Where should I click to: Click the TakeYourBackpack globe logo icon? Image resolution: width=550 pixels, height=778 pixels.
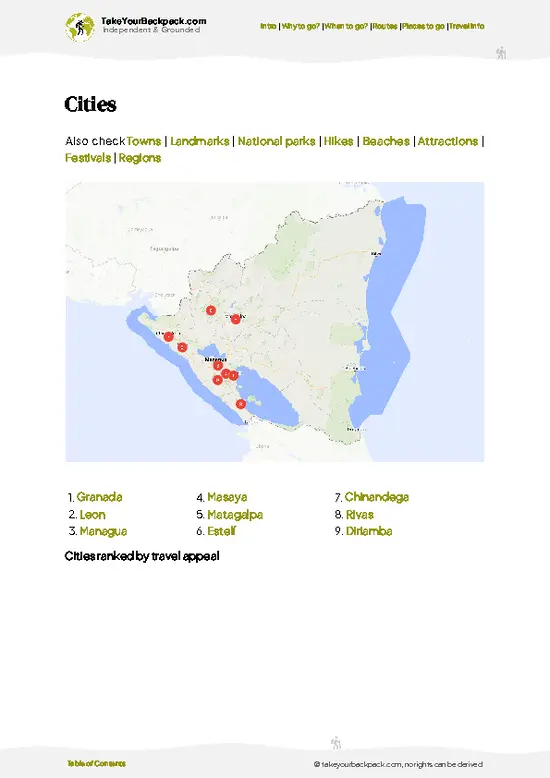tap(79, 27)
